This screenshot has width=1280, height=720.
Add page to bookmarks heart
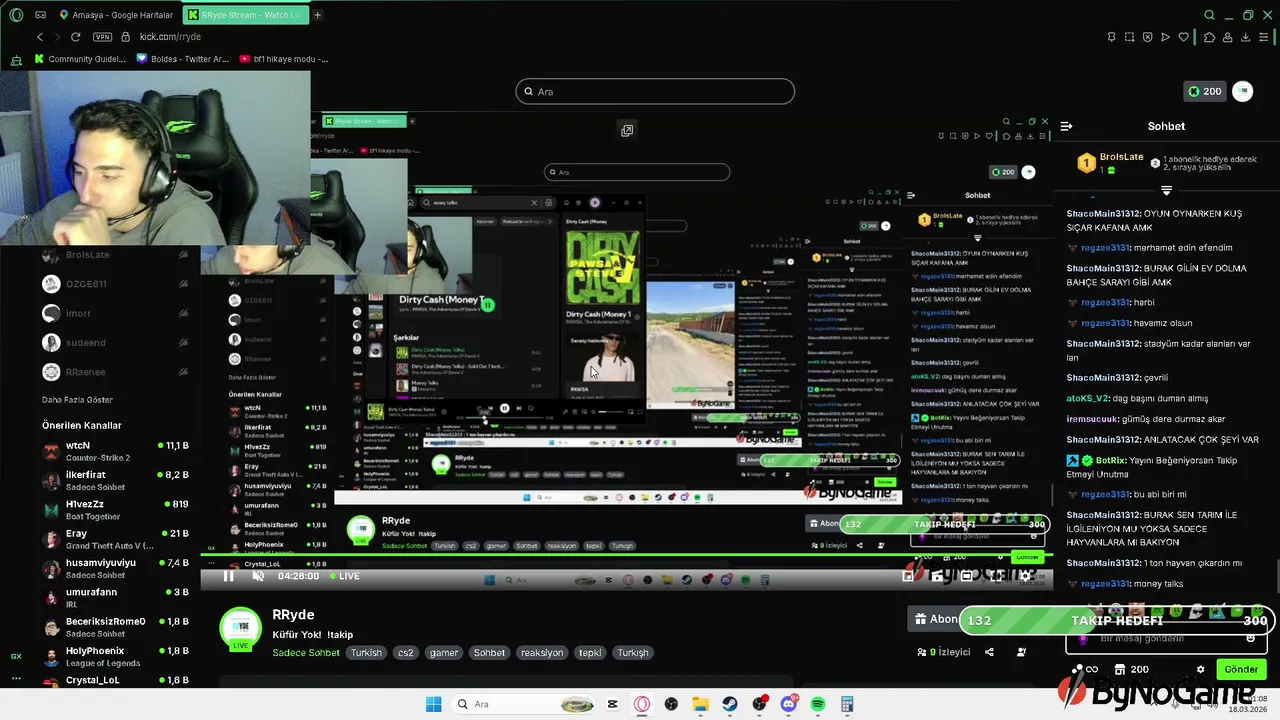click(x=1184, y=37)
